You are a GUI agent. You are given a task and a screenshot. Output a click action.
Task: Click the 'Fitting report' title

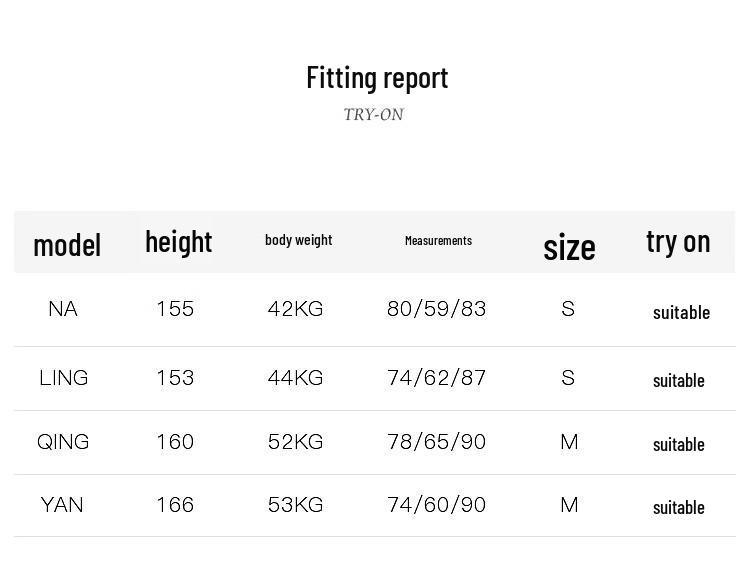coord(377,78)
